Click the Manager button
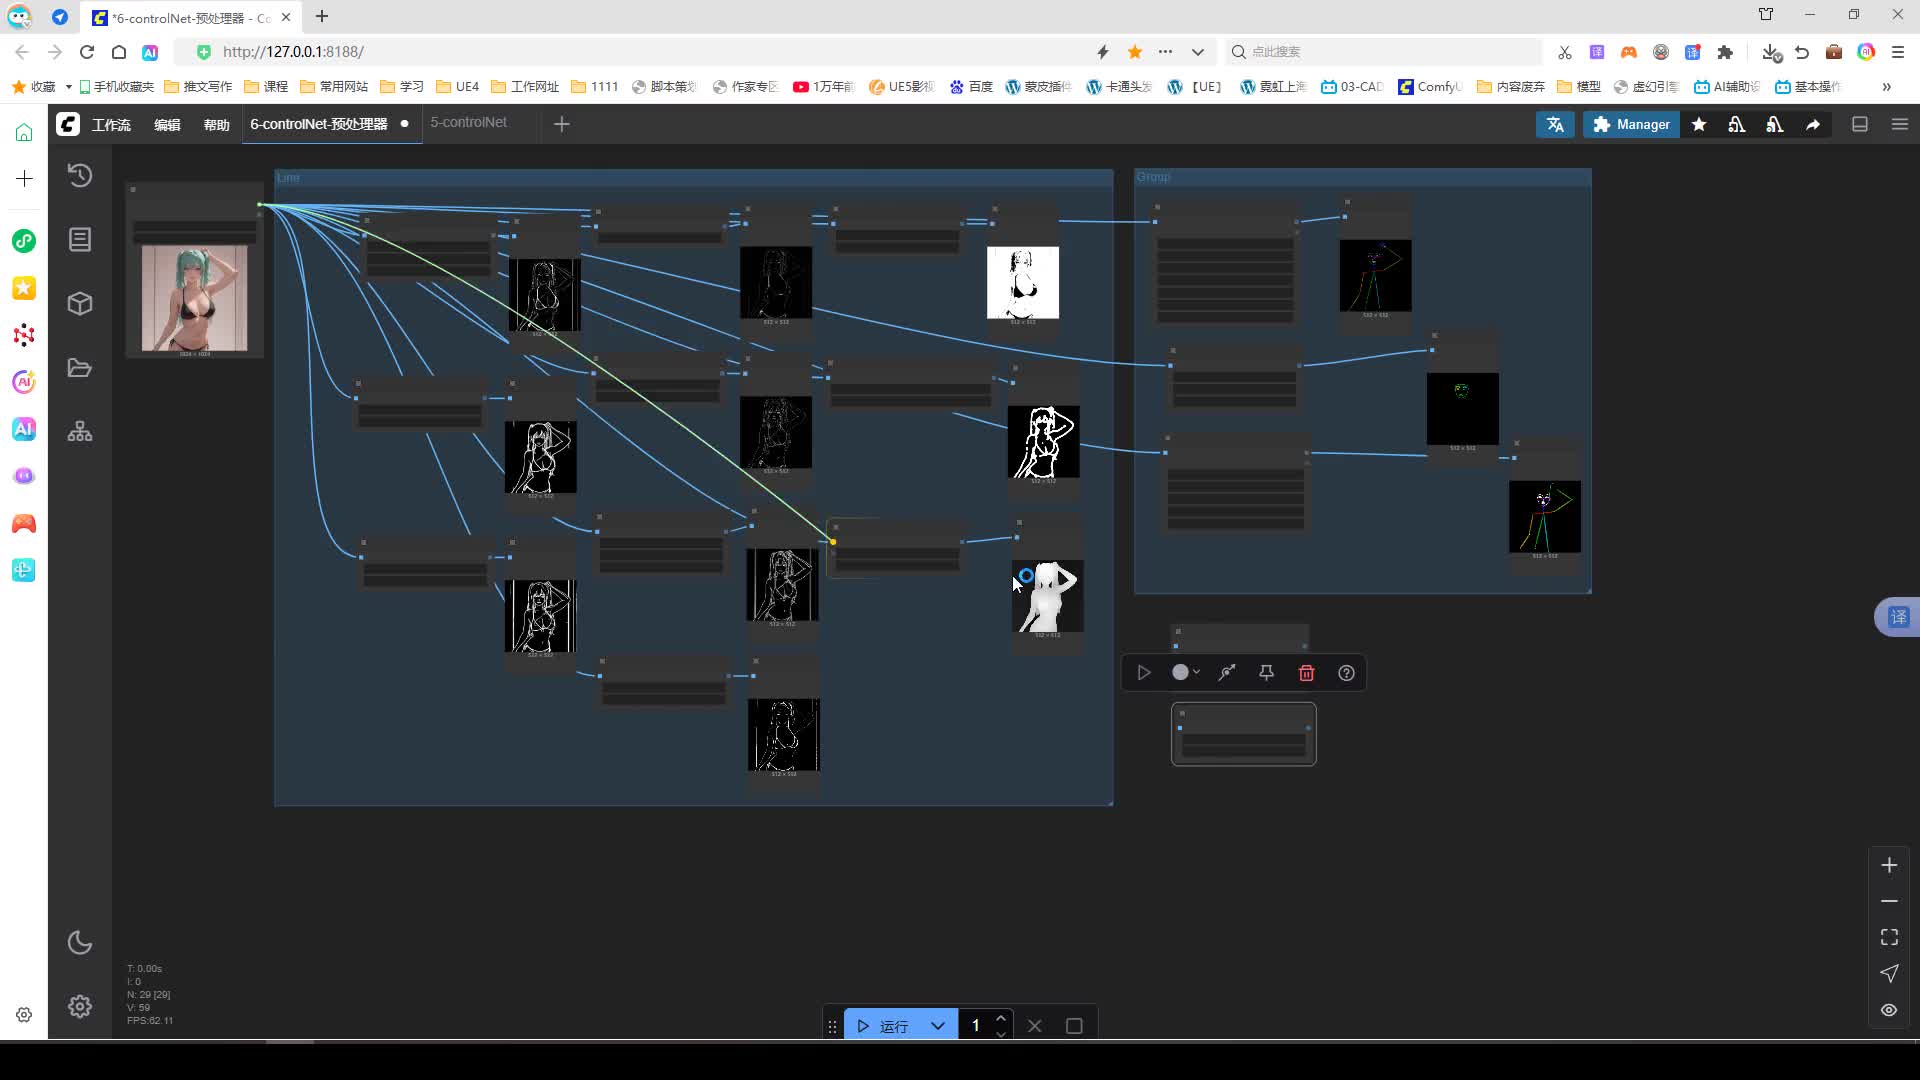The width and height of the screenshot is (1920, 1080). pyautogui.click(x=1631, y=124)
